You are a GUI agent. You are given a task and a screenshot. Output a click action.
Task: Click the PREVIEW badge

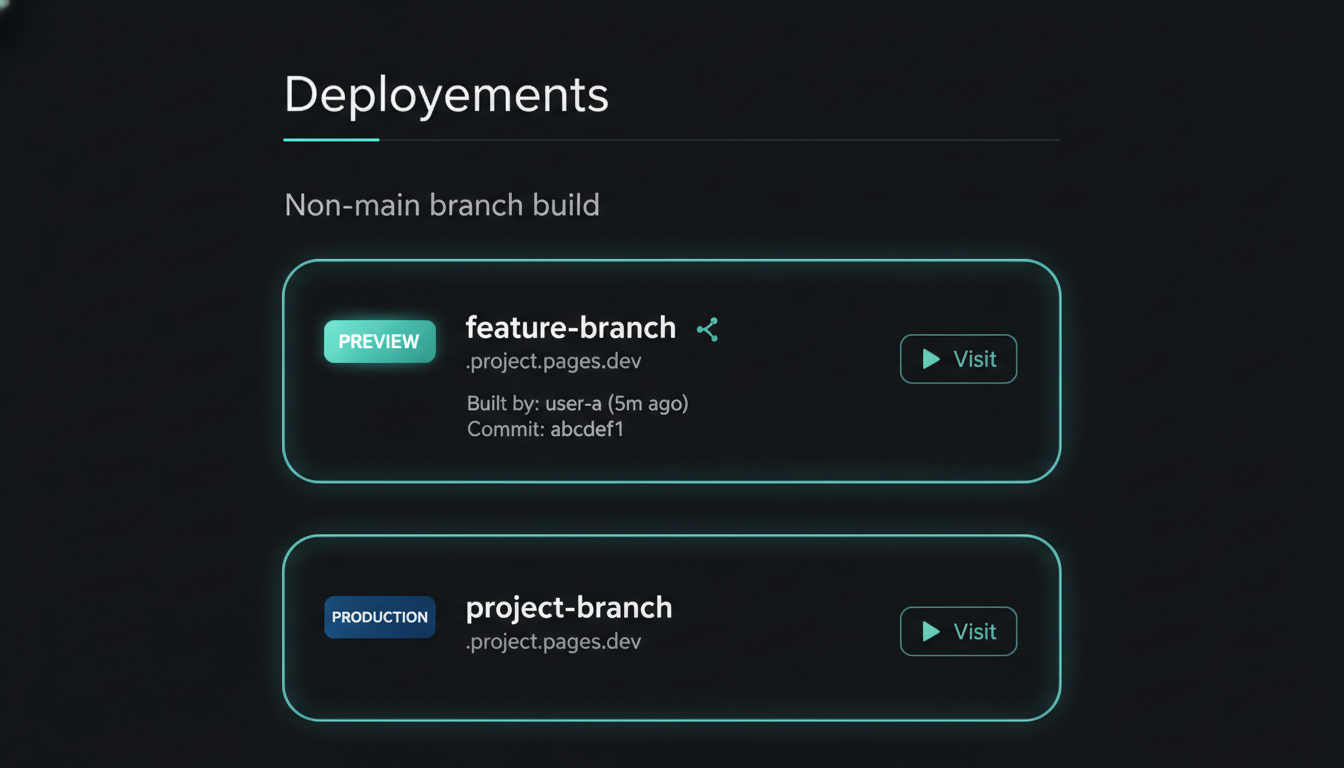point(379,341)
